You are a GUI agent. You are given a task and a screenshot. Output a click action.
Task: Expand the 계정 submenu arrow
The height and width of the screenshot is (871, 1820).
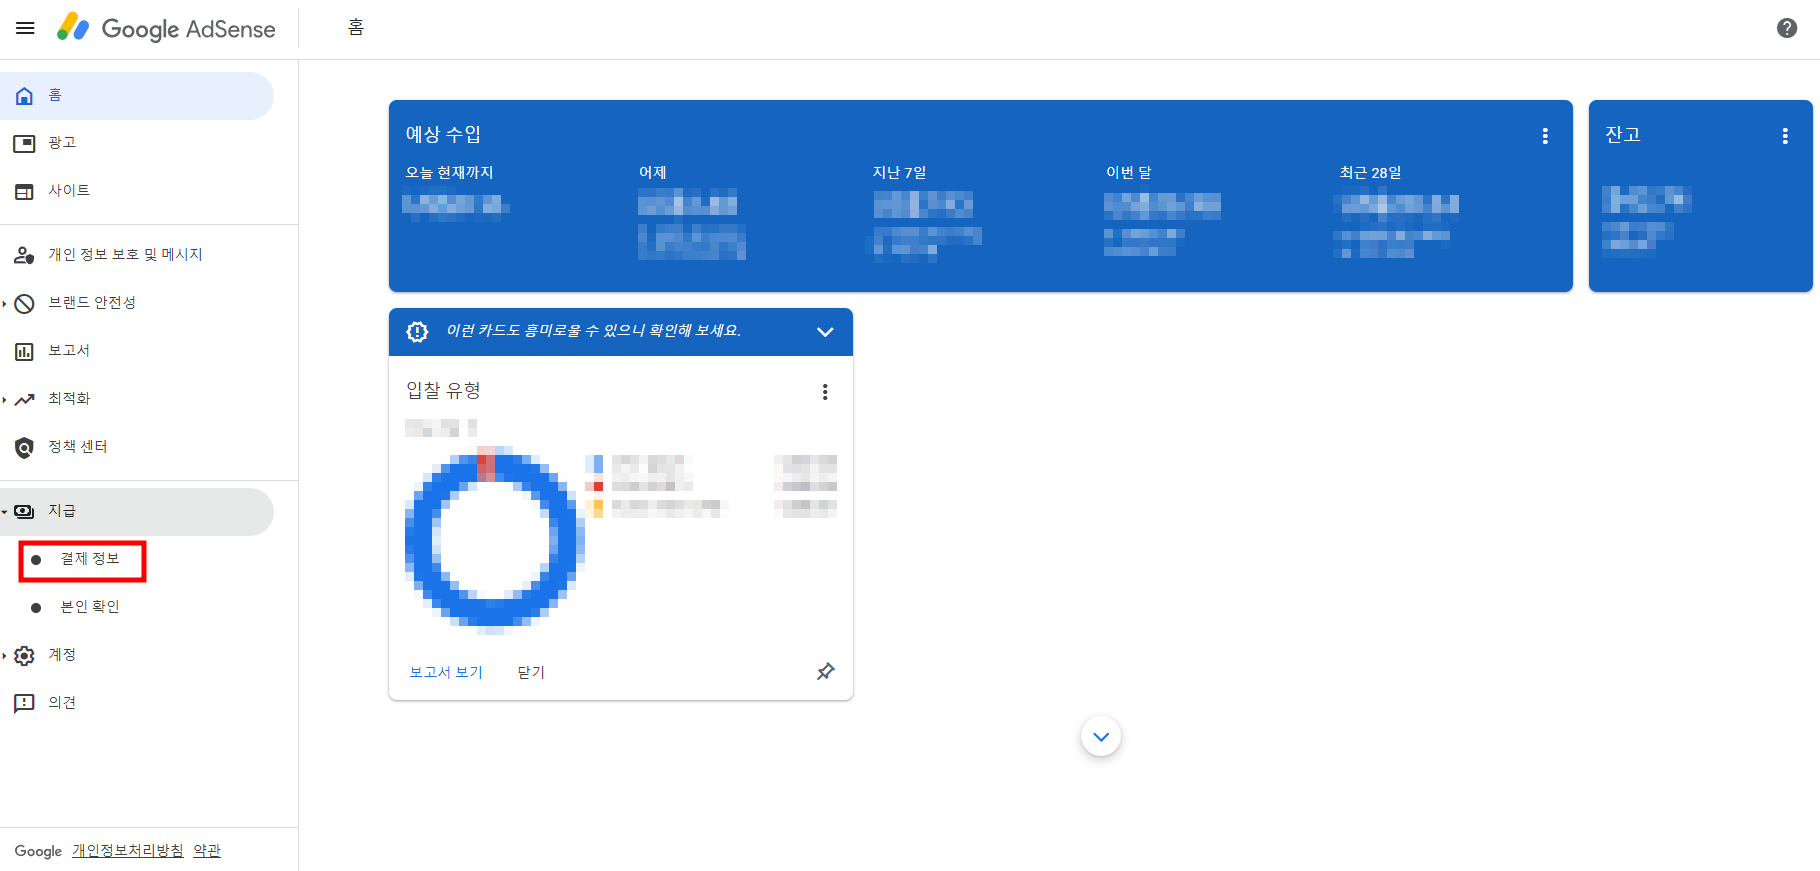tap(5, 656)
